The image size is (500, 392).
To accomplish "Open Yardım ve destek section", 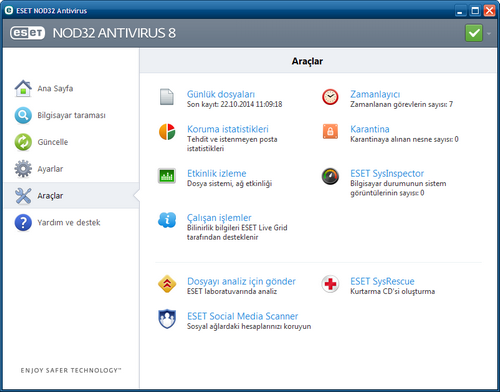I will coord(69,222).
